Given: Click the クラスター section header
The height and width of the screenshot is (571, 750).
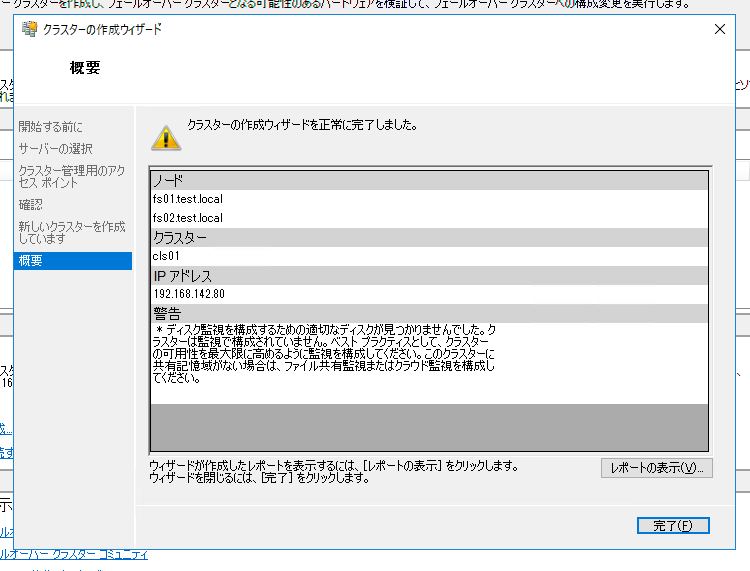Looking at the screenshot, I should point(429,237).
